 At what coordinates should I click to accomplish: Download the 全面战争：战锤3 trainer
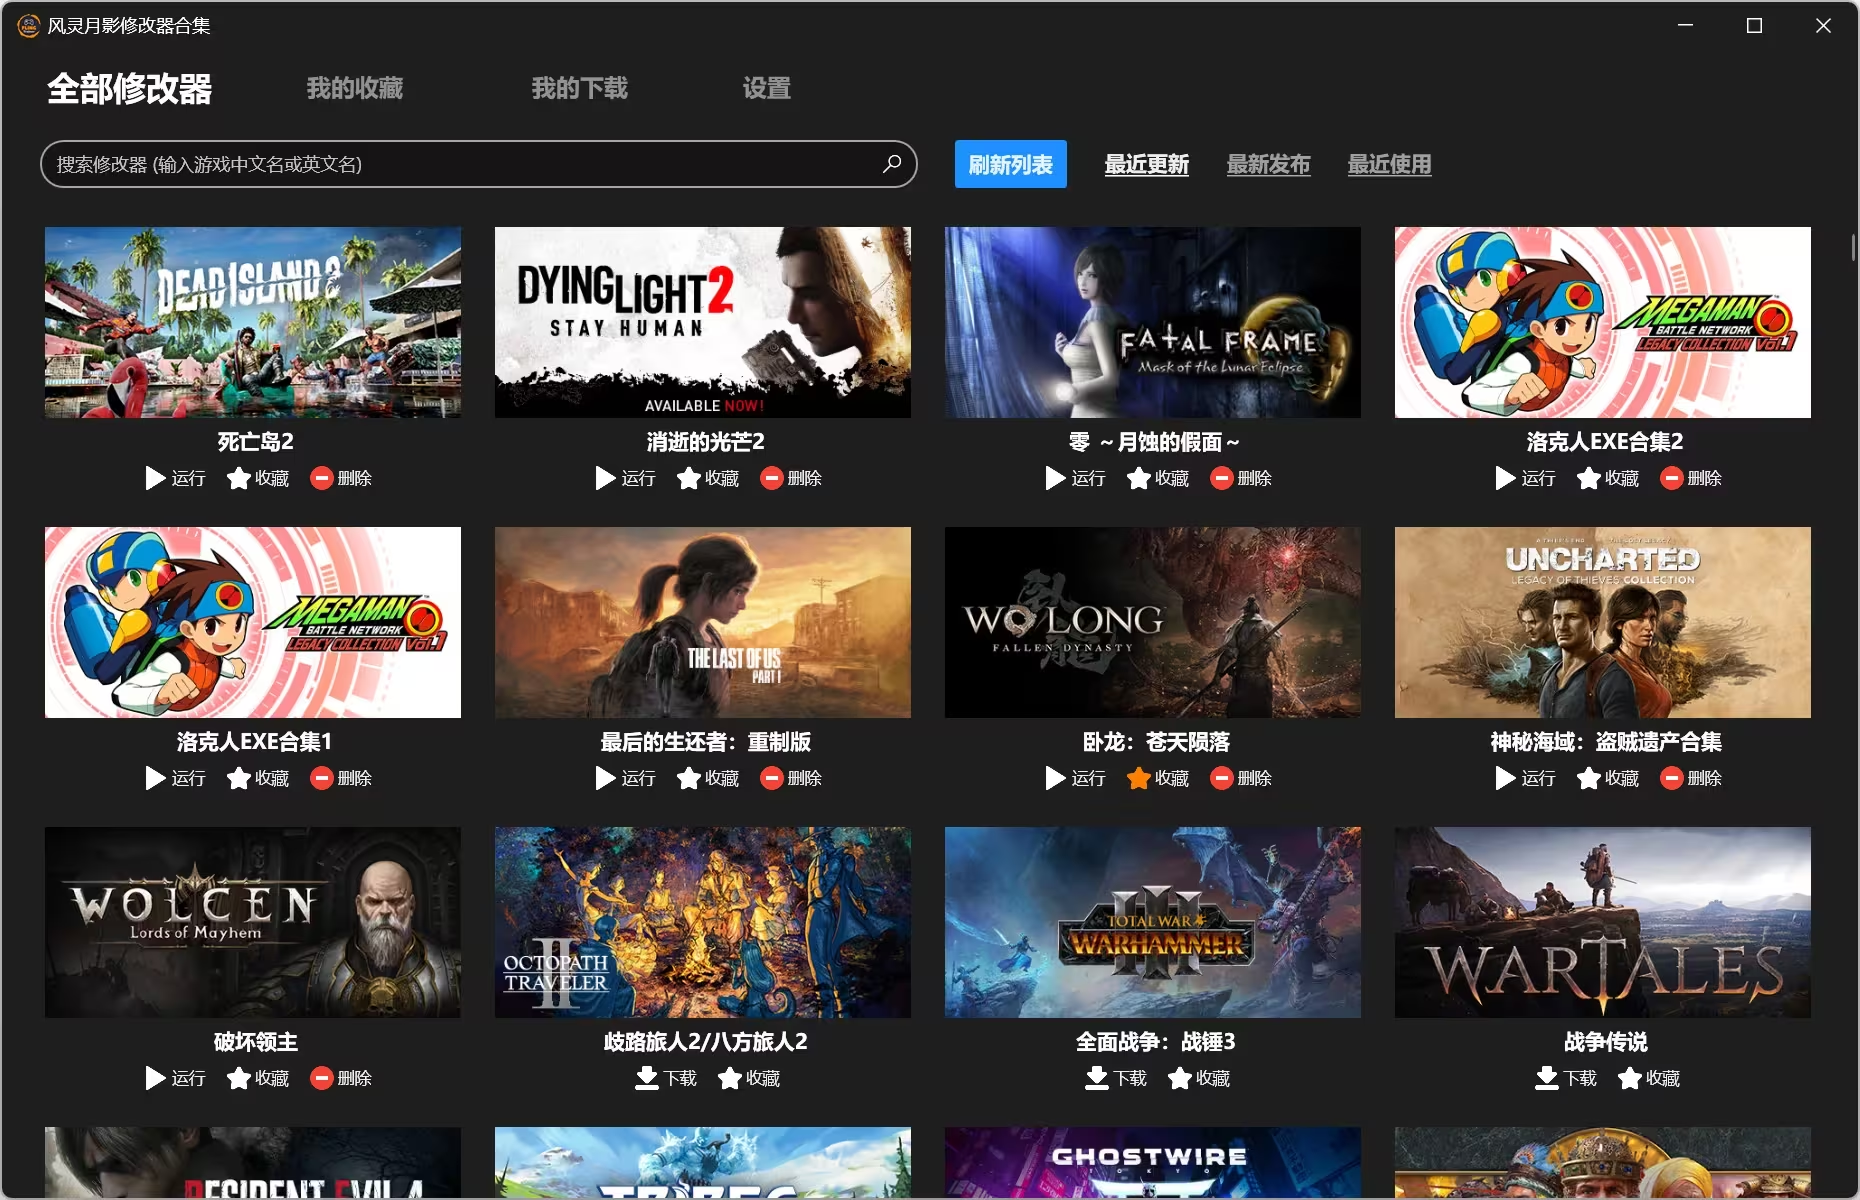coord(1116,1078)
